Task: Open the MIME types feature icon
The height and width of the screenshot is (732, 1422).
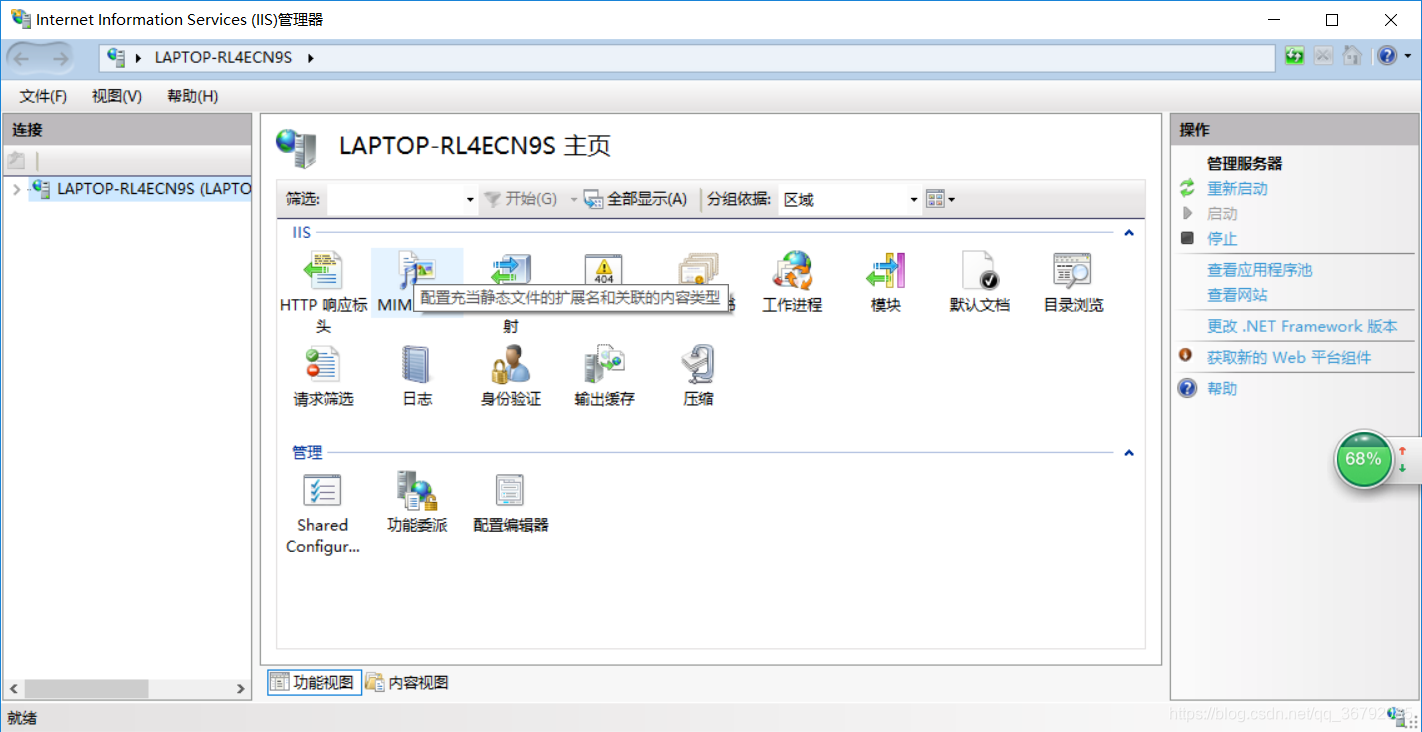Action: pyautogui.click(x=417, y=270)
